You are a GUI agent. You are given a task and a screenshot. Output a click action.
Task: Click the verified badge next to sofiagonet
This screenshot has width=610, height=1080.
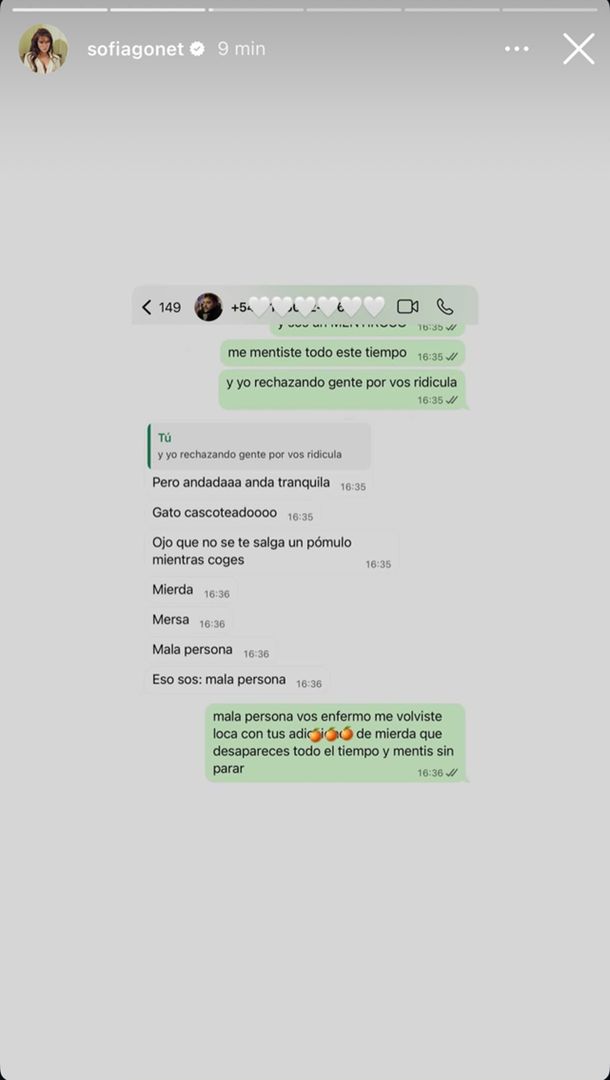(x=198, y=49)
